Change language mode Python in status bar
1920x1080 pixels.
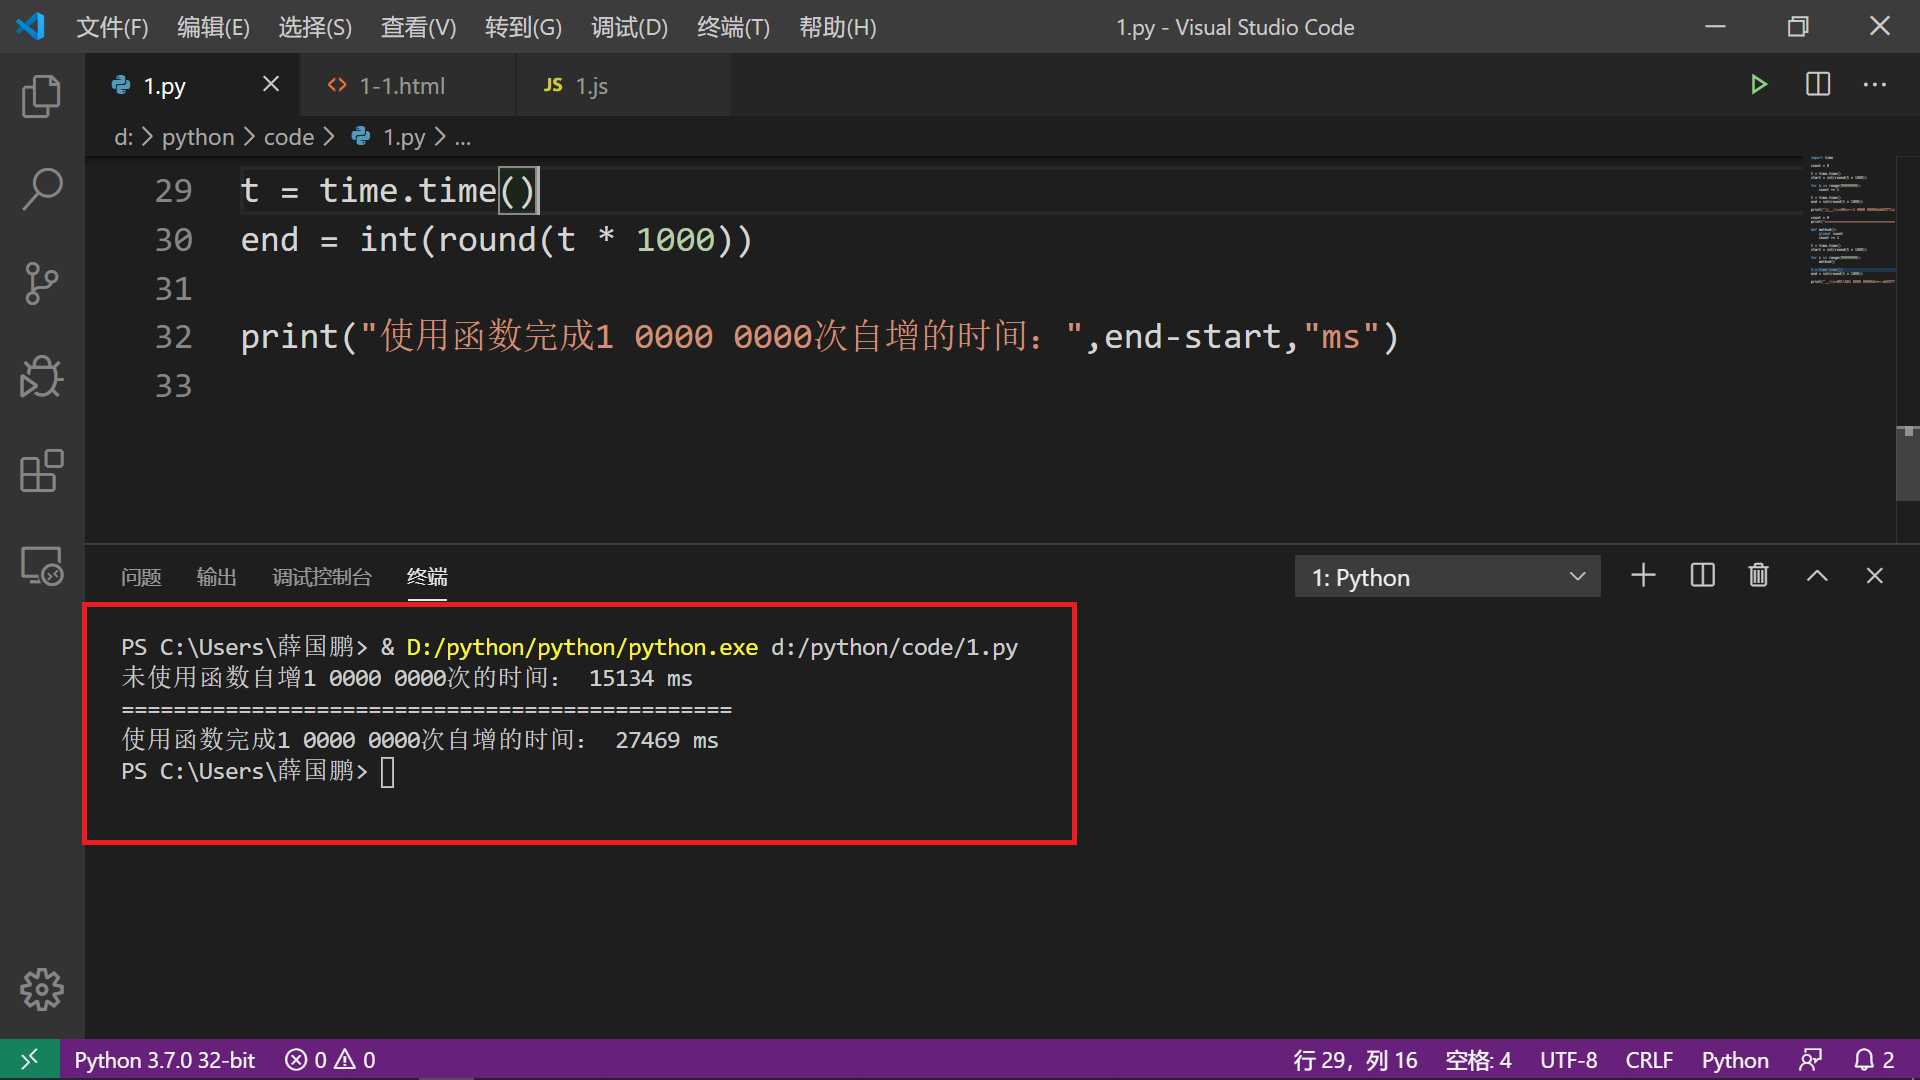[x=1735, y=1059]
